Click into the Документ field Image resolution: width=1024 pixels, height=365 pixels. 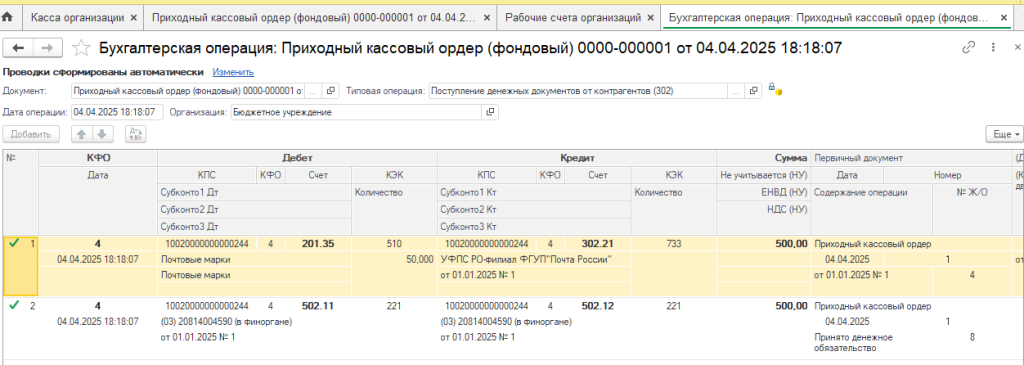[x=189, y=91]
